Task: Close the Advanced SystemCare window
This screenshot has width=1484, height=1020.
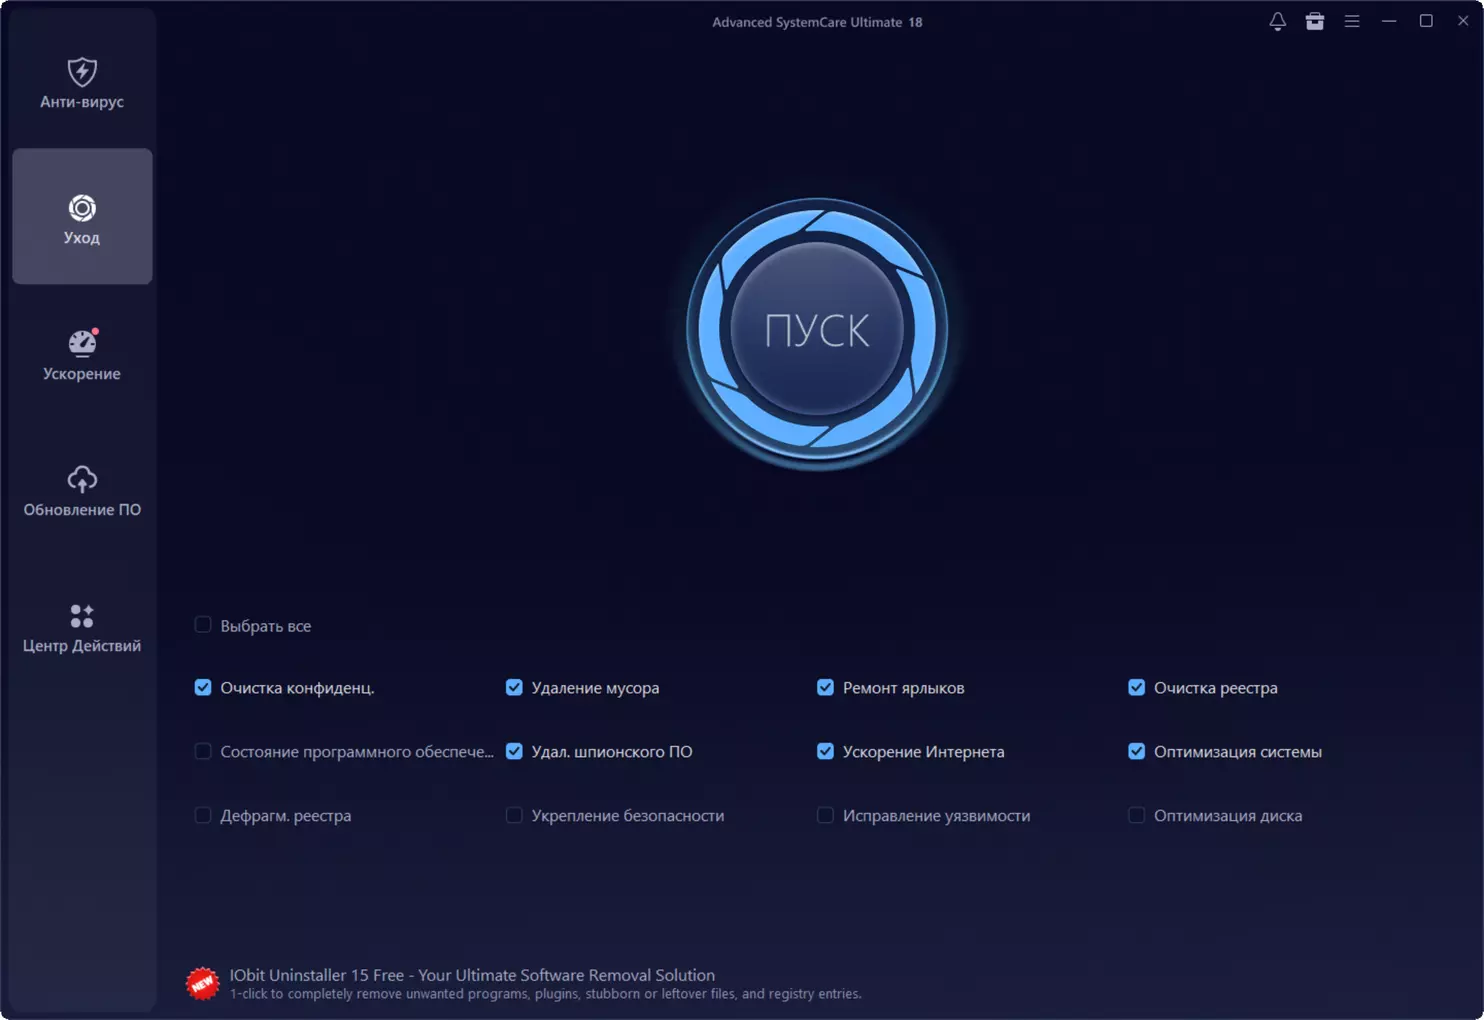Action: 1463,21
